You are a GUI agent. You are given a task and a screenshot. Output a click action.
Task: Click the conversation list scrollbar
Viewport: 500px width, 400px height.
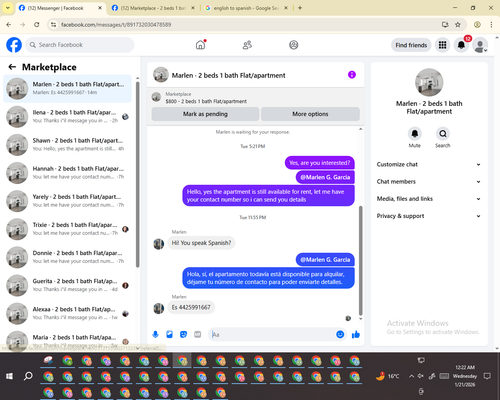click(138, 174)
